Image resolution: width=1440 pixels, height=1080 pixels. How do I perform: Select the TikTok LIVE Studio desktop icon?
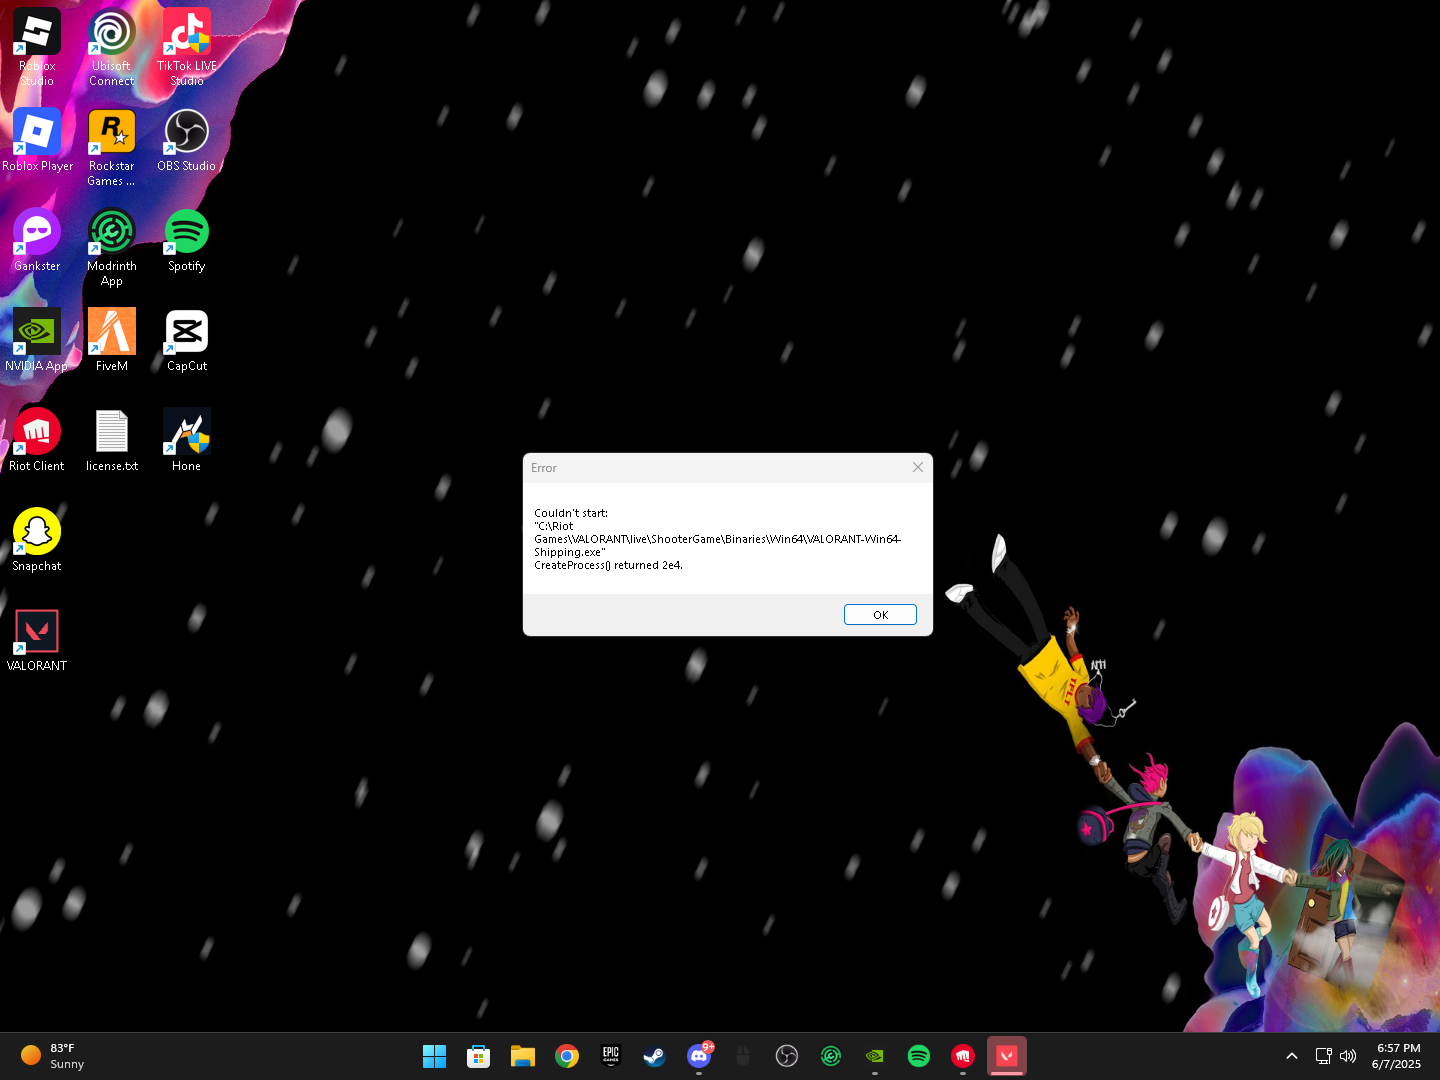187,47
